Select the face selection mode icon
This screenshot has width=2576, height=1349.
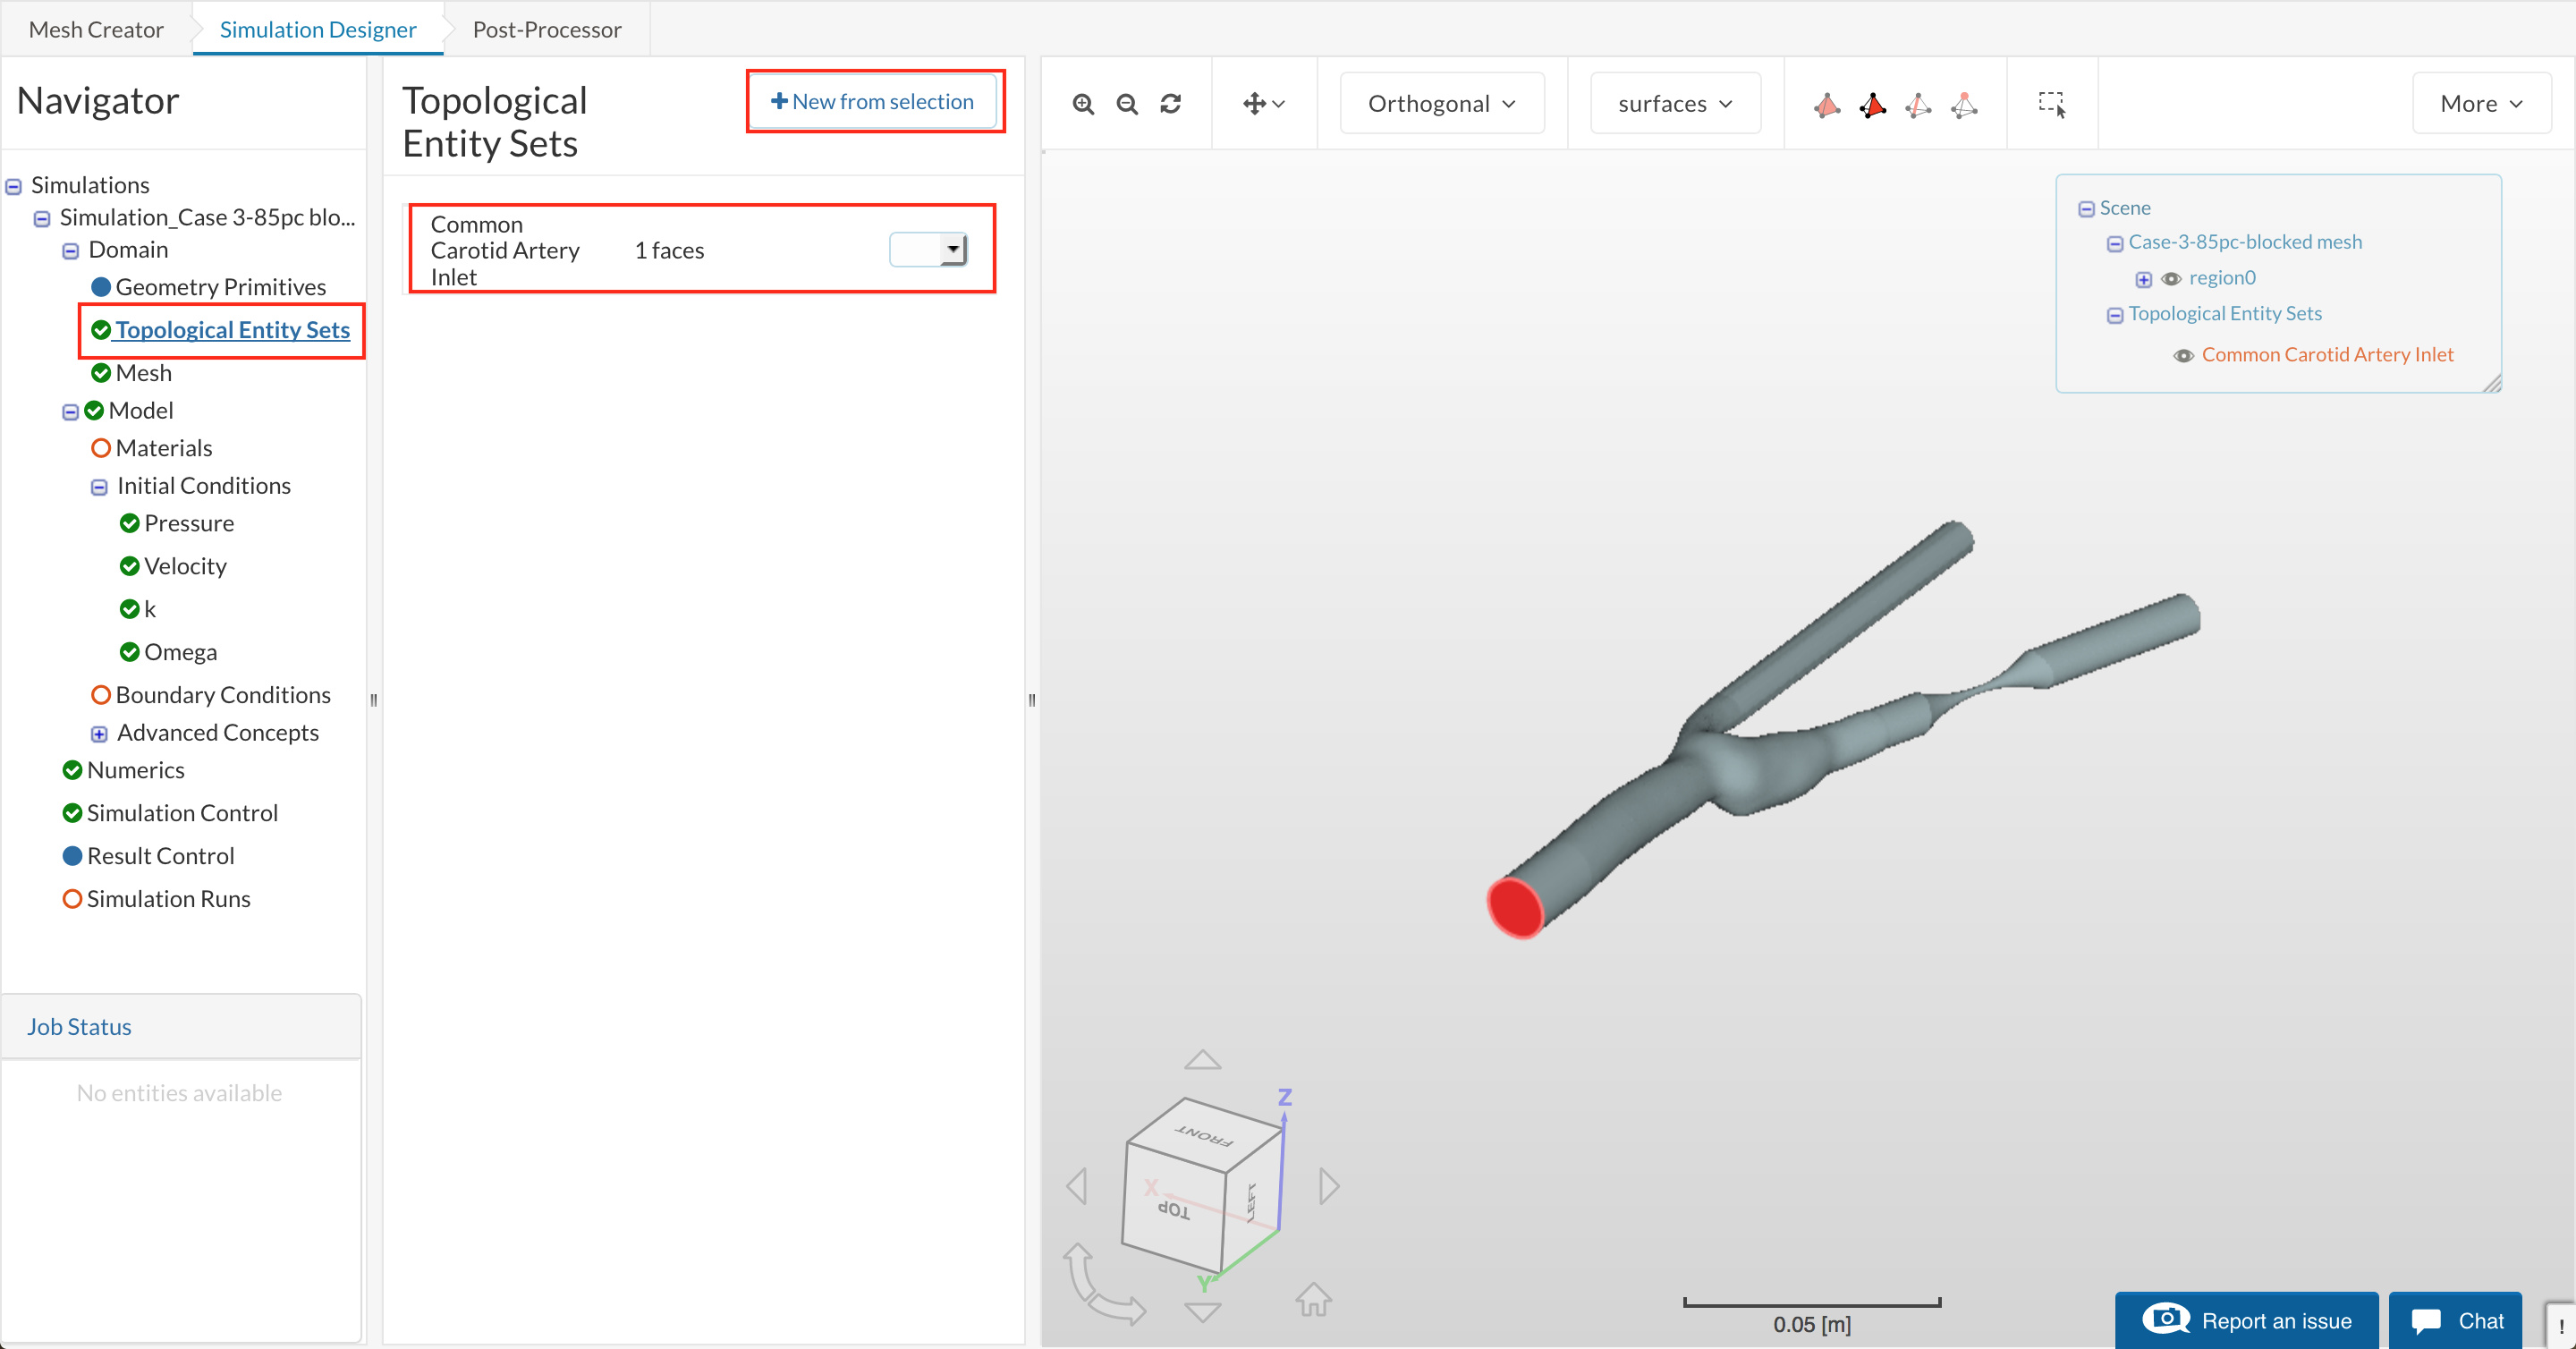click(x=1872, y=105)
